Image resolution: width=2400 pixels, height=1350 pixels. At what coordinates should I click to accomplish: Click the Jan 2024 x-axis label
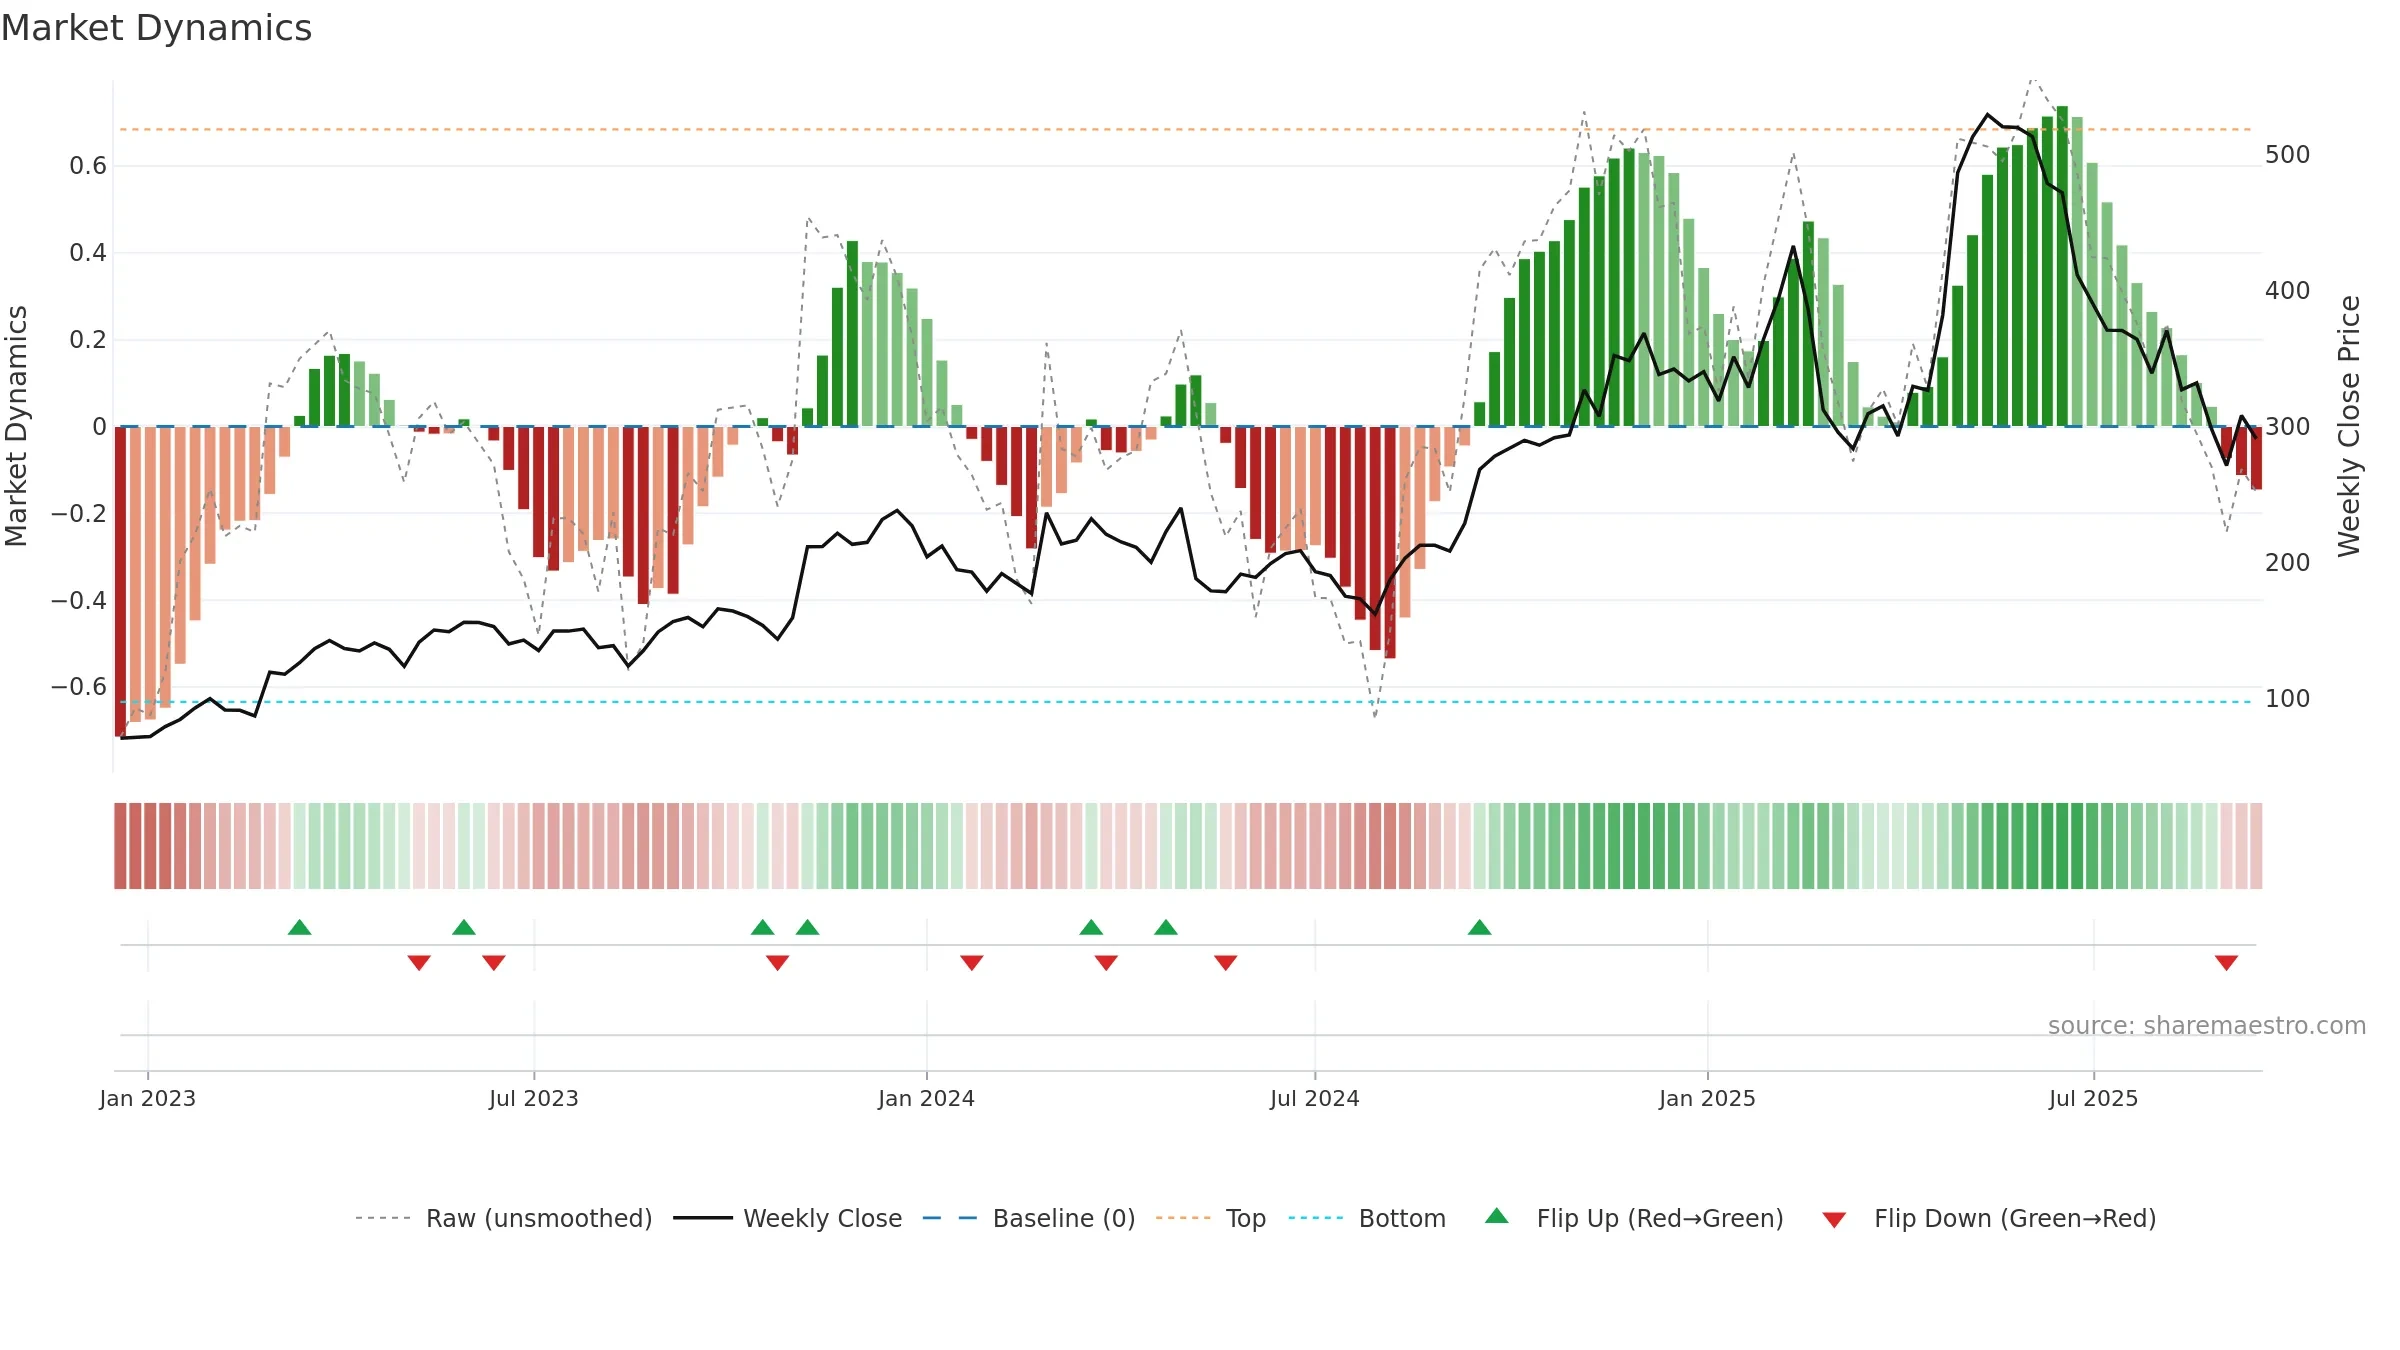point(927,1098)
